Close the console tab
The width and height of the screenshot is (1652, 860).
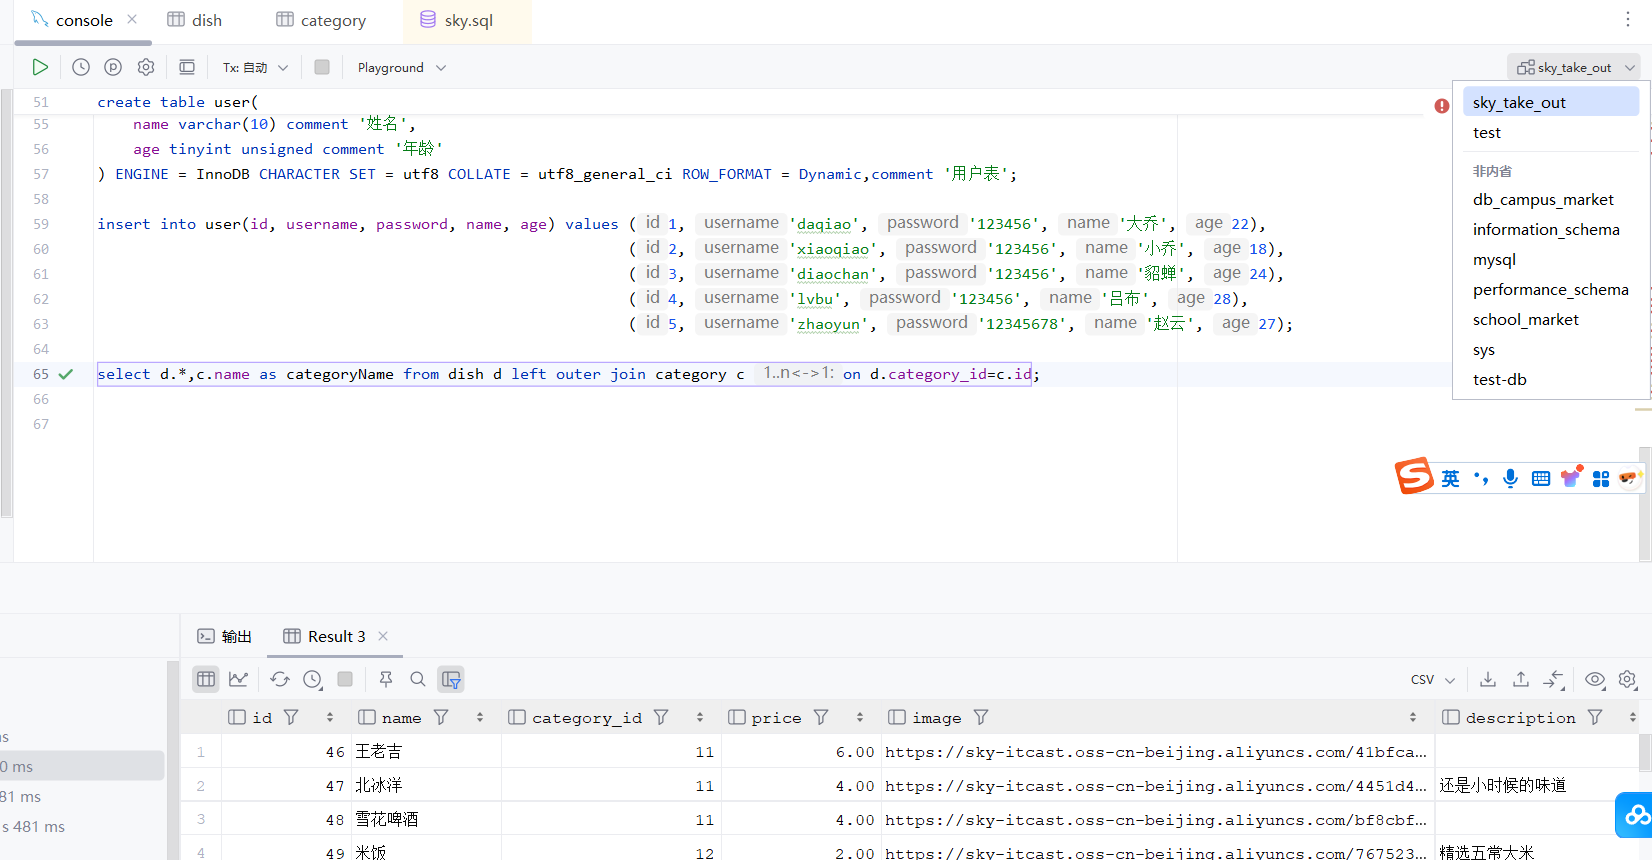(132, 19)
